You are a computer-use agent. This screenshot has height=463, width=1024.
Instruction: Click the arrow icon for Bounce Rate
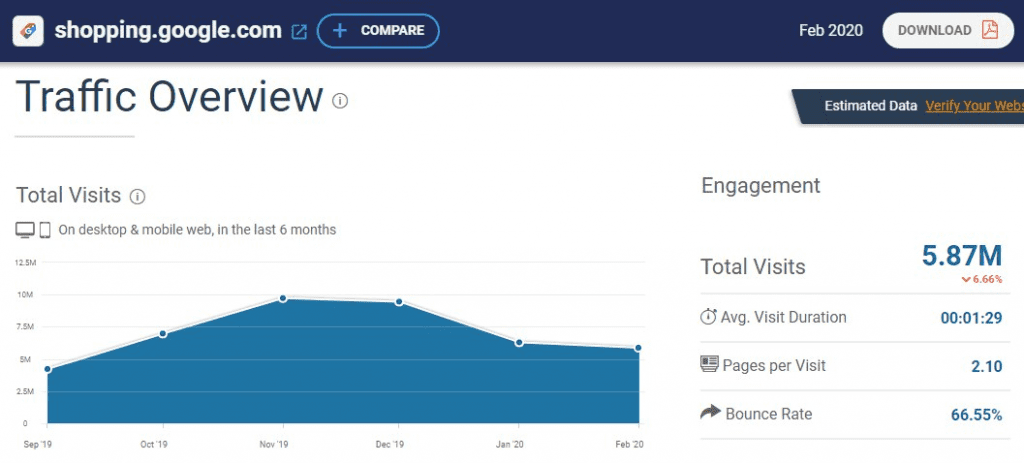710,412
